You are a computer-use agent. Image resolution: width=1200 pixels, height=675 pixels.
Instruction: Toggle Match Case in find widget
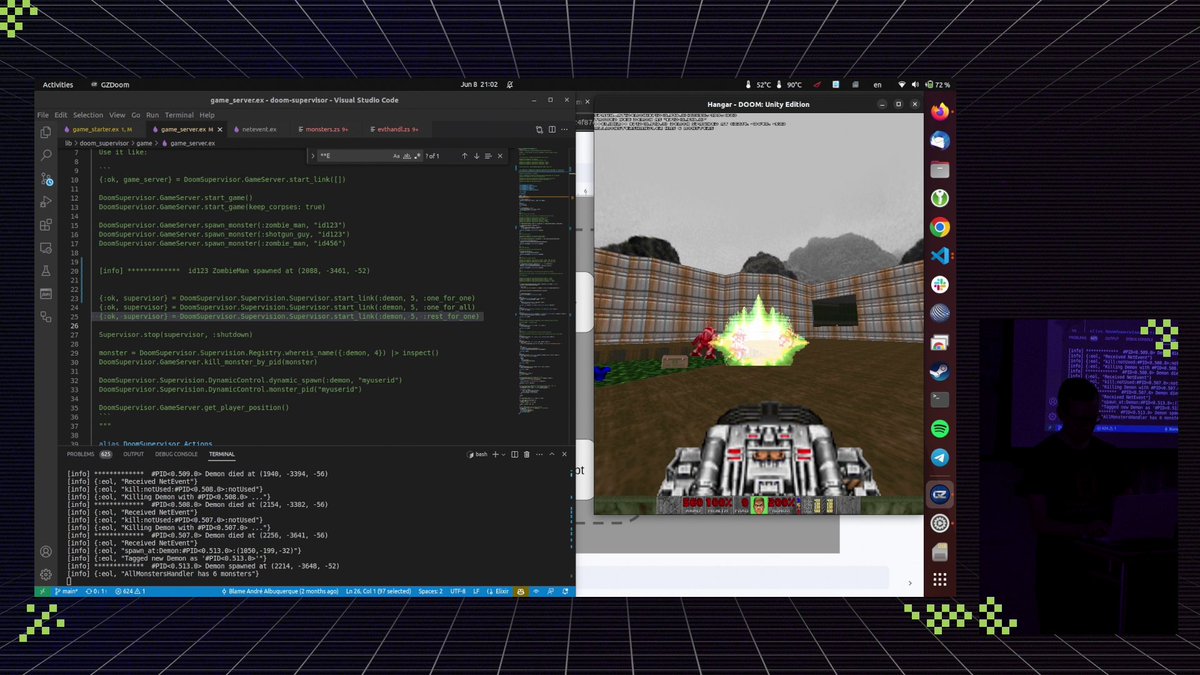(396, 156)
